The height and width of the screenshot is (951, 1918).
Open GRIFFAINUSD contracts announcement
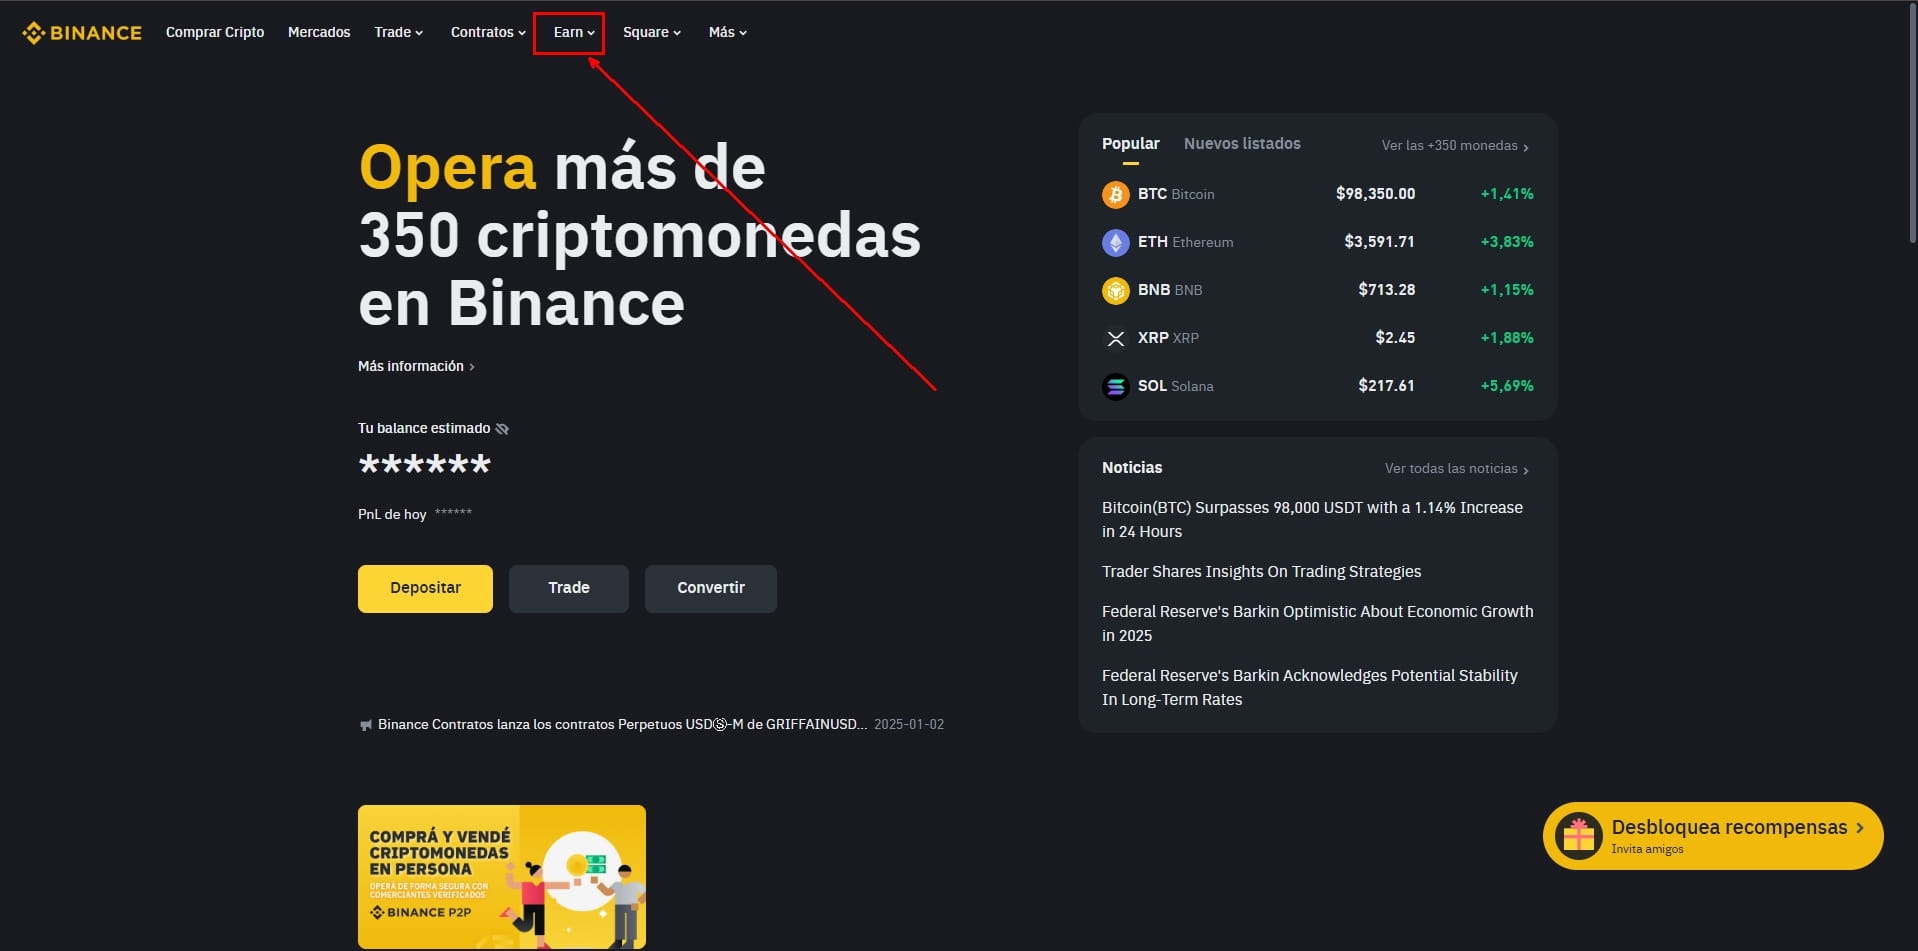pos(622,725)
